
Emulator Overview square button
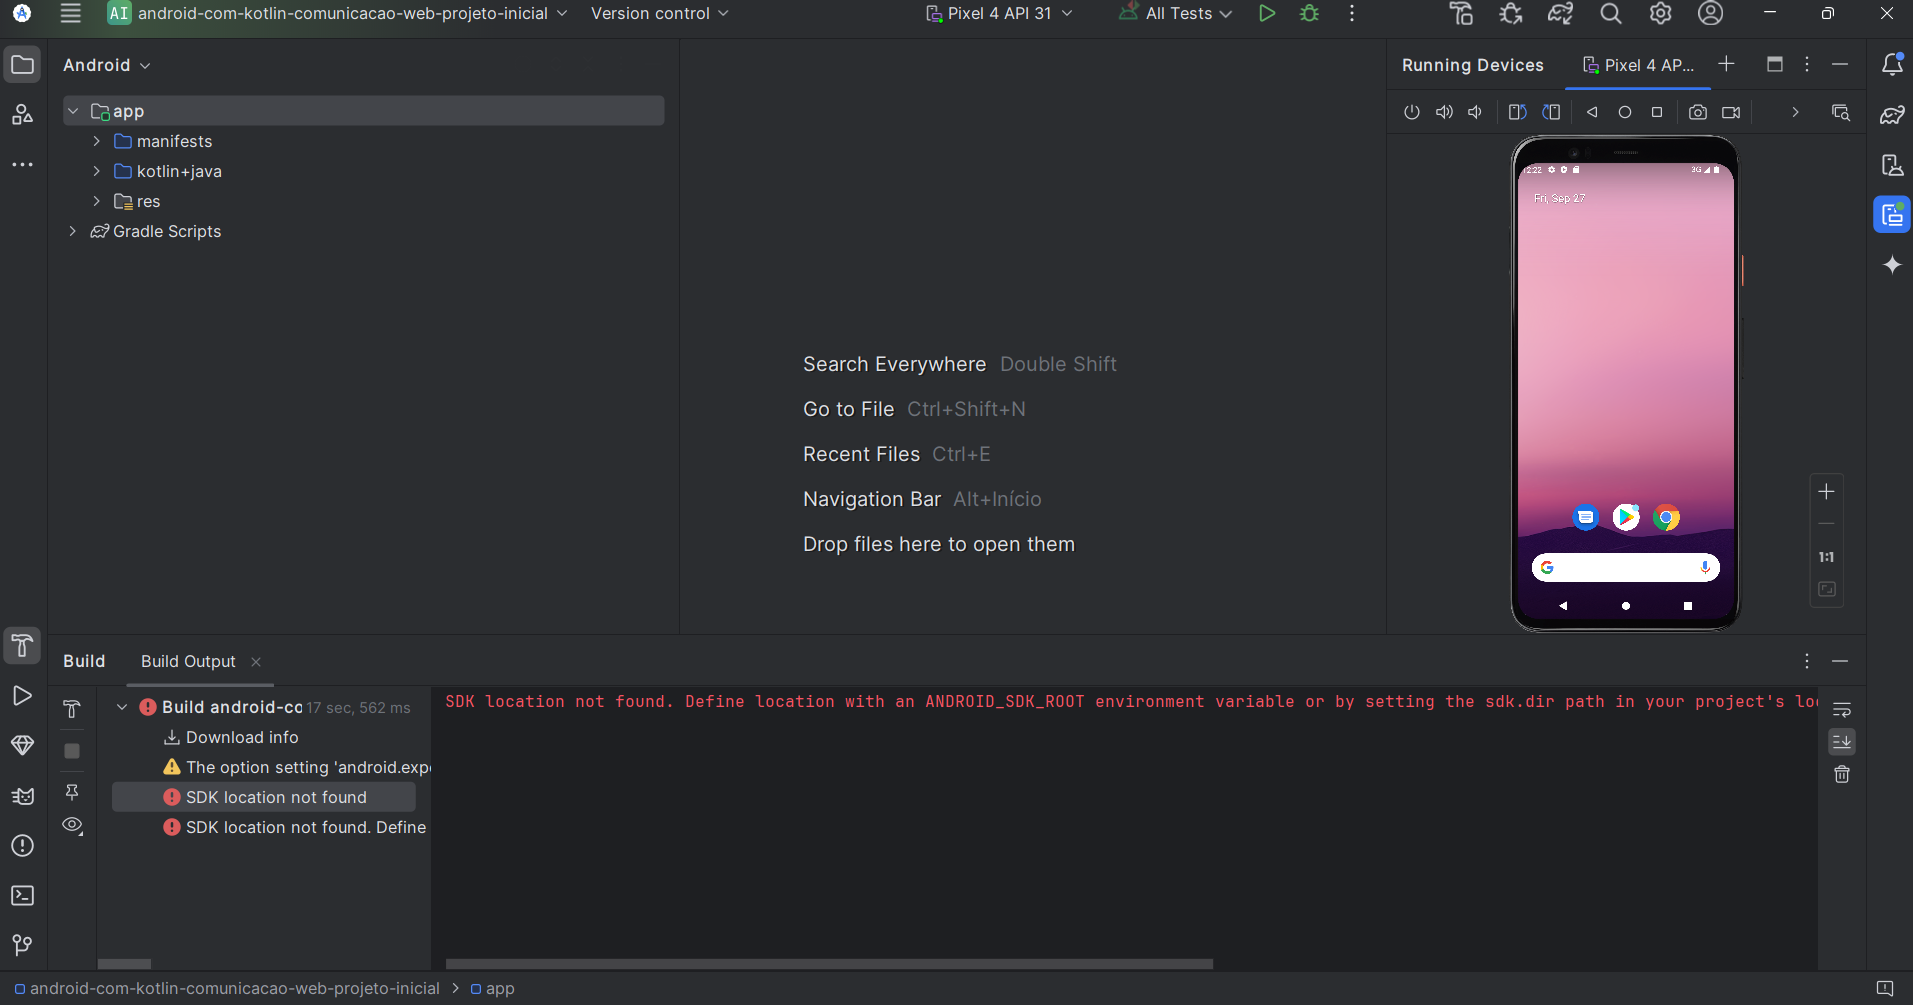pyautogui.click(x=1657, y=112)
